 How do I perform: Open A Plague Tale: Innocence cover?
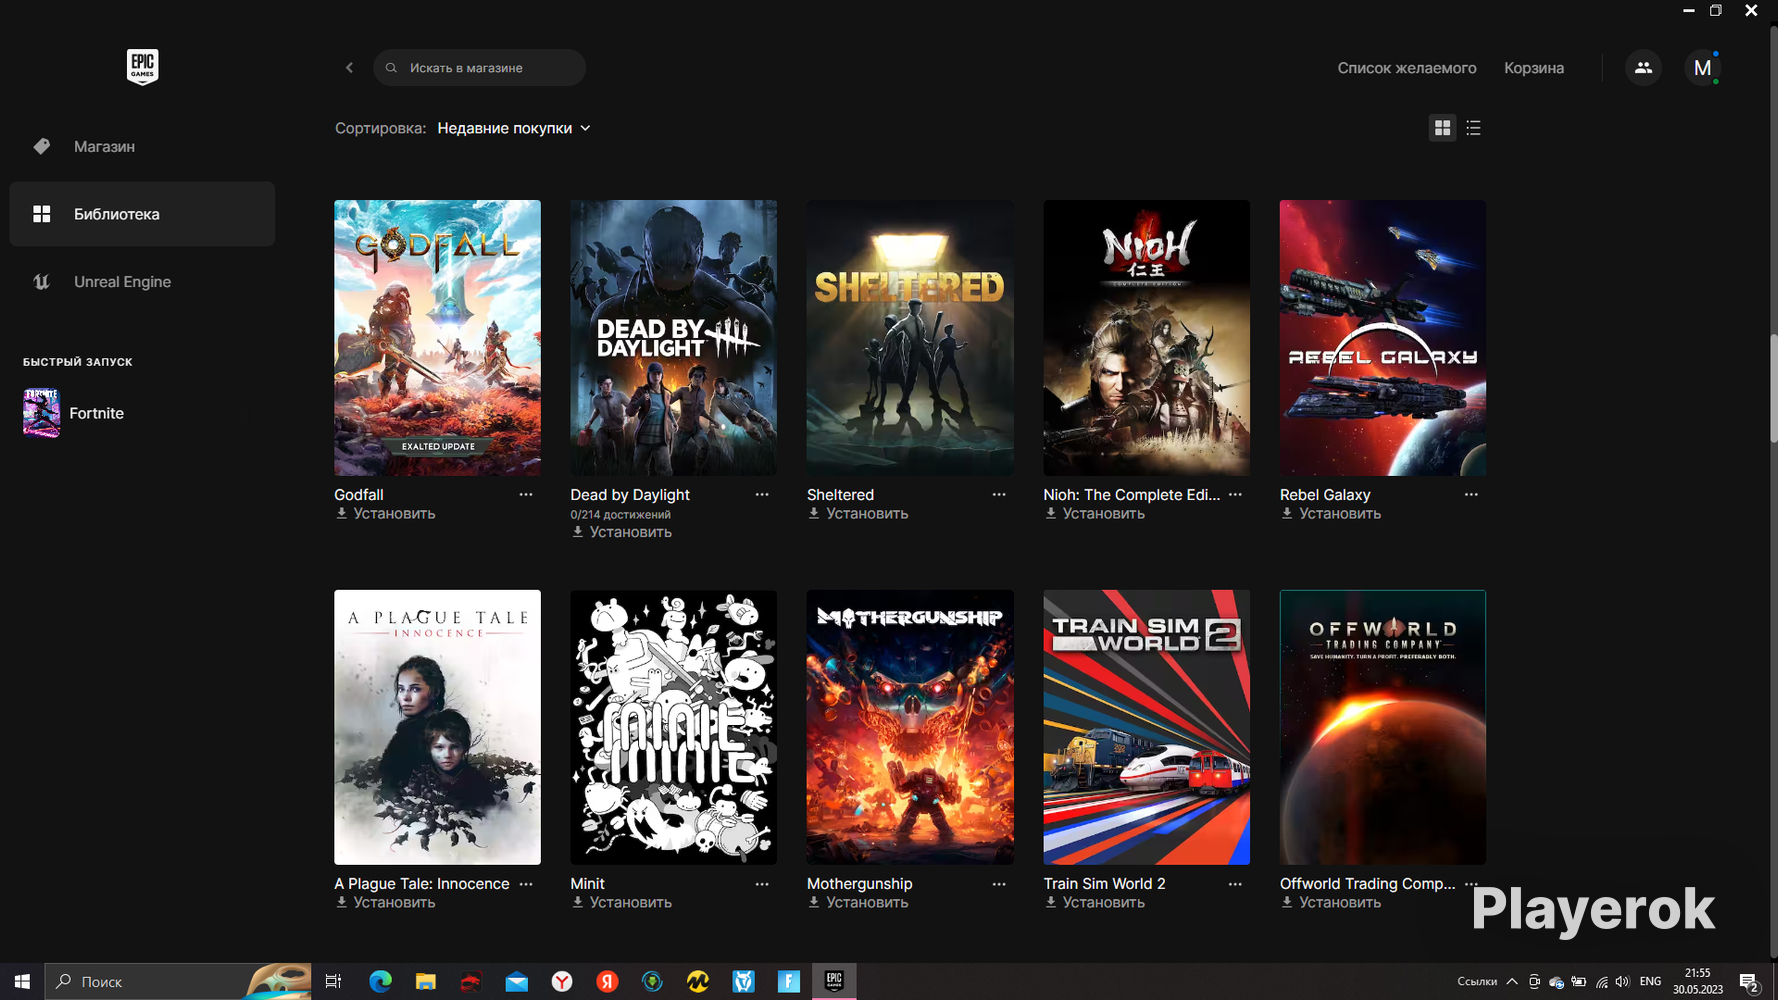[437, 727]
